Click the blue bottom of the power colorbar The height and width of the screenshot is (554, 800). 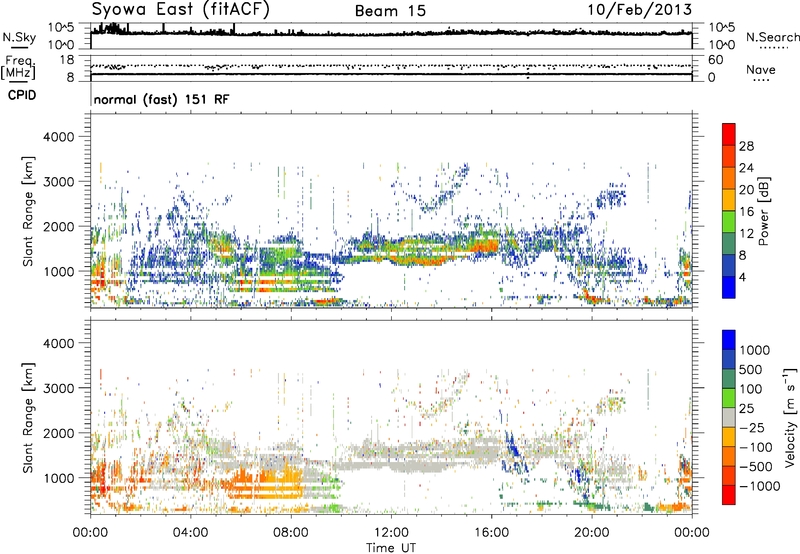[729, 287]
